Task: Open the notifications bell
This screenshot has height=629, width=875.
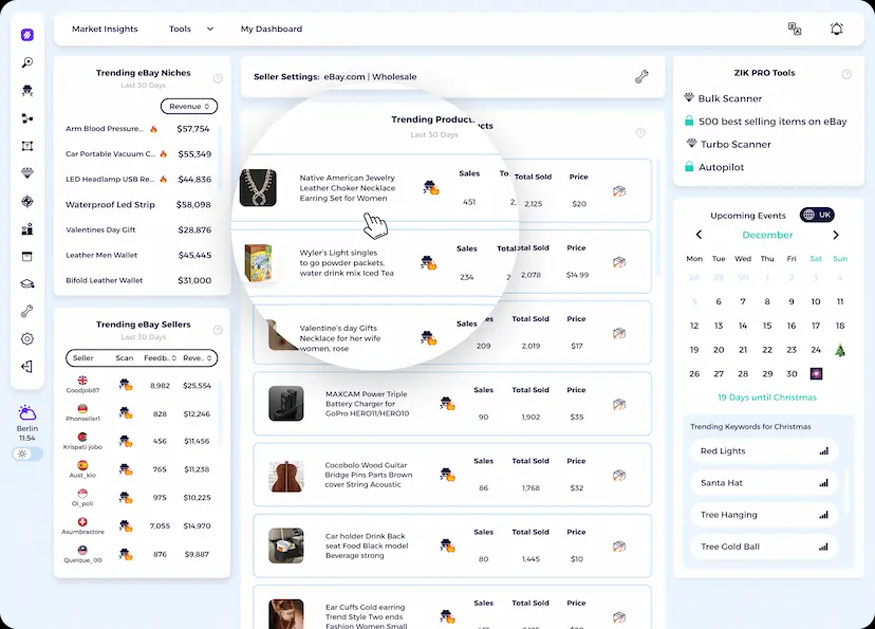Action: pyautogui.click(x=836, y=29)
